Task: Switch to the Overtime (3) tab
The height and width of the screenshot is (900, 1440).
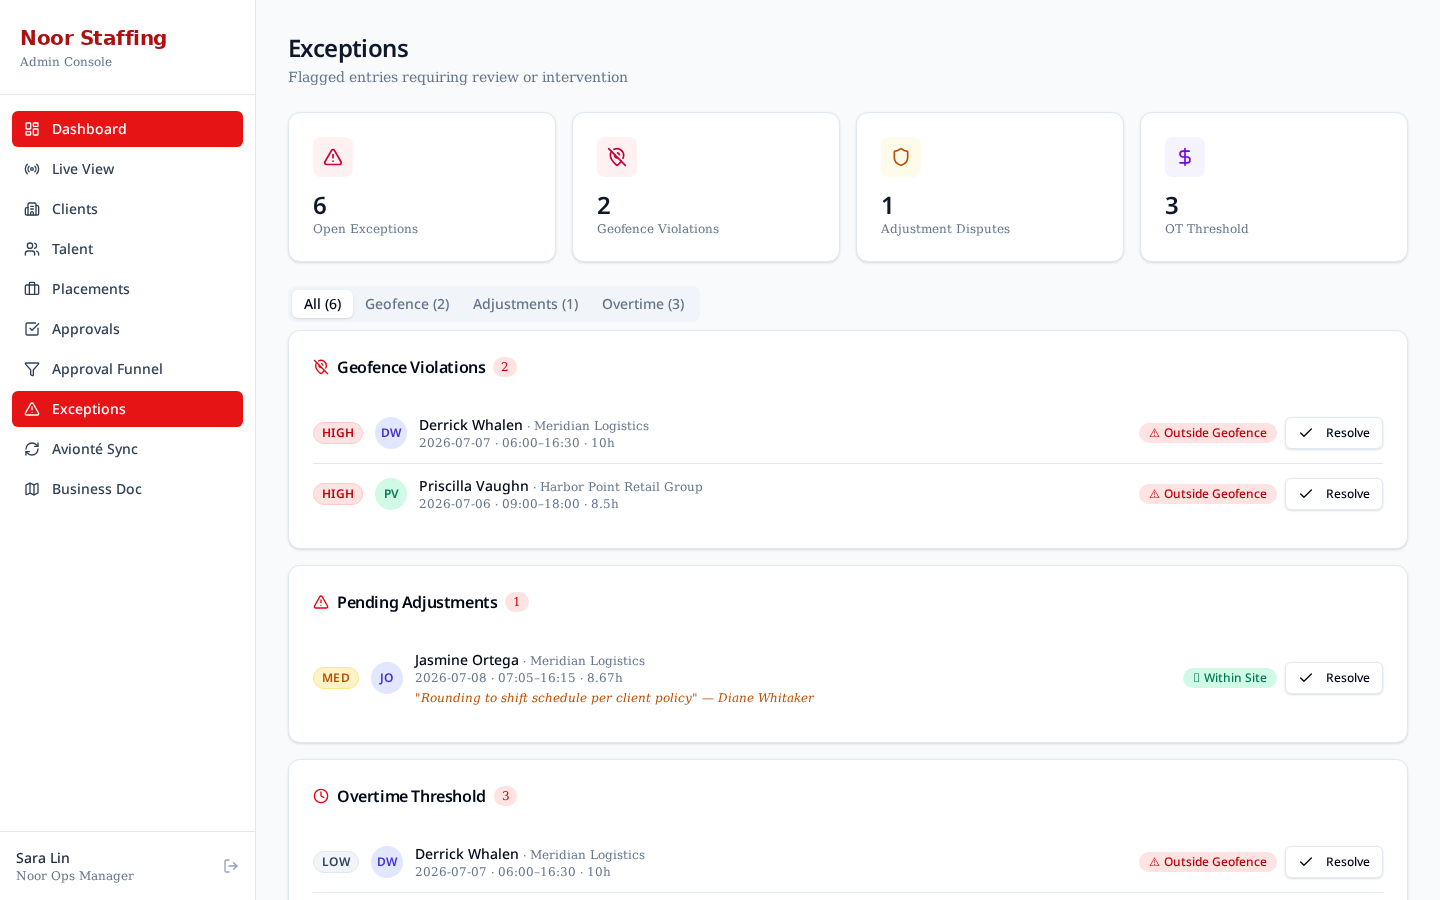Action: click(643, 304)
